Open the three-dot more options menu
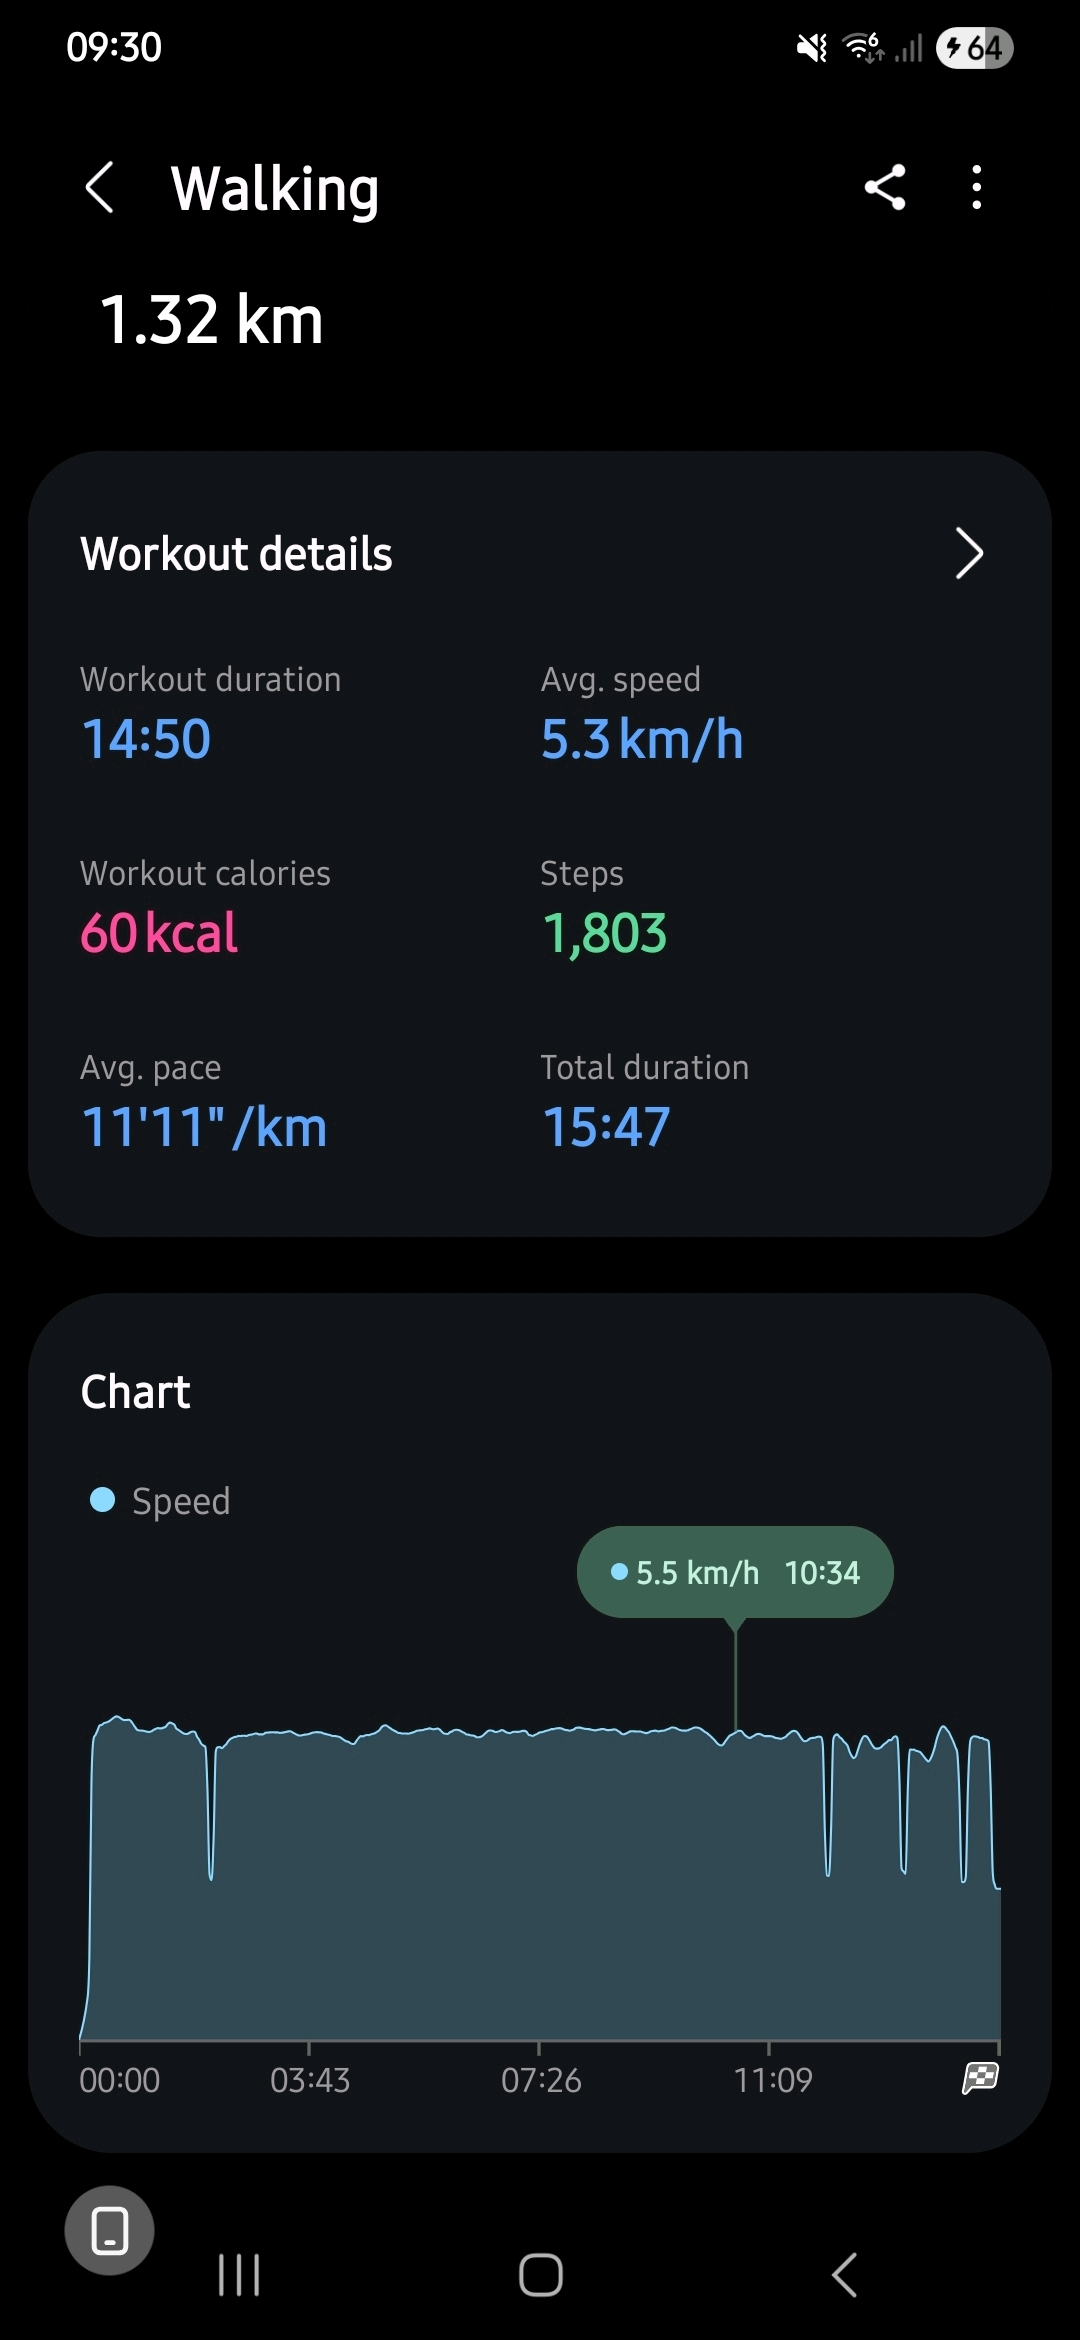The height and width of the screenshot is (2340, 1080). (976, 187)
